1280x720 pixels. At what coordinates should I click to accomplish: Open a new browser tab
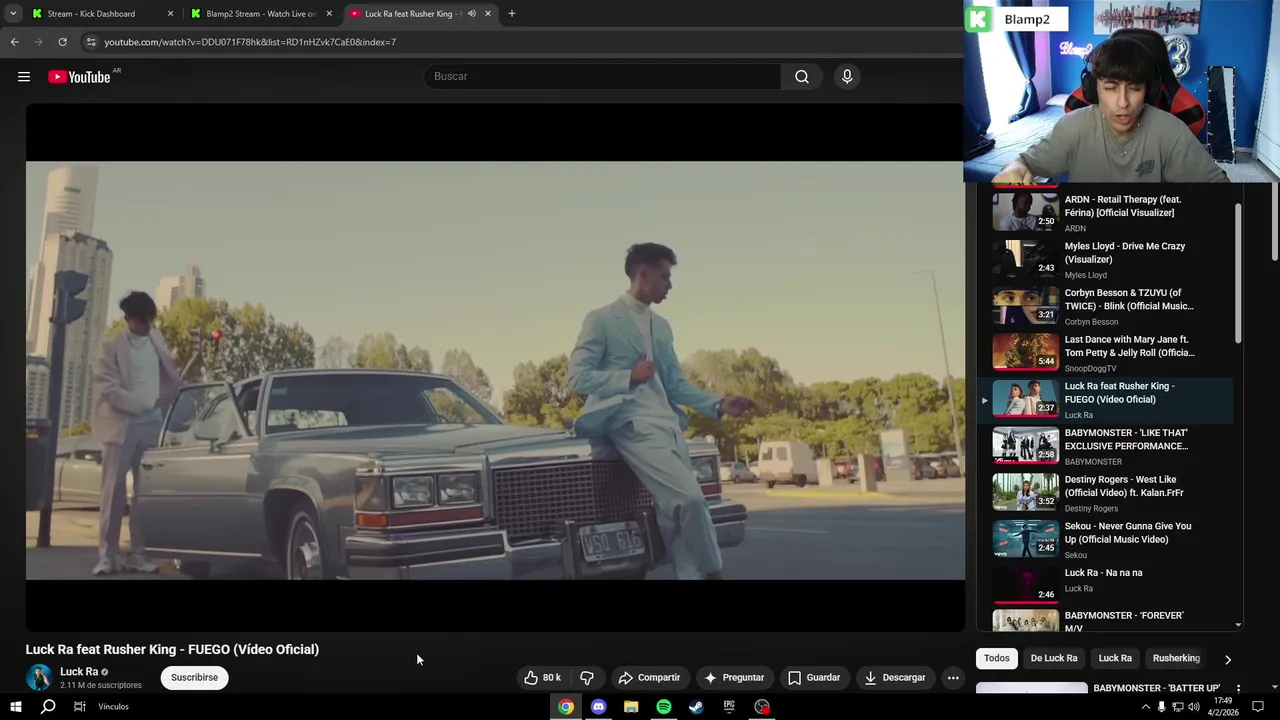(512, 14)
